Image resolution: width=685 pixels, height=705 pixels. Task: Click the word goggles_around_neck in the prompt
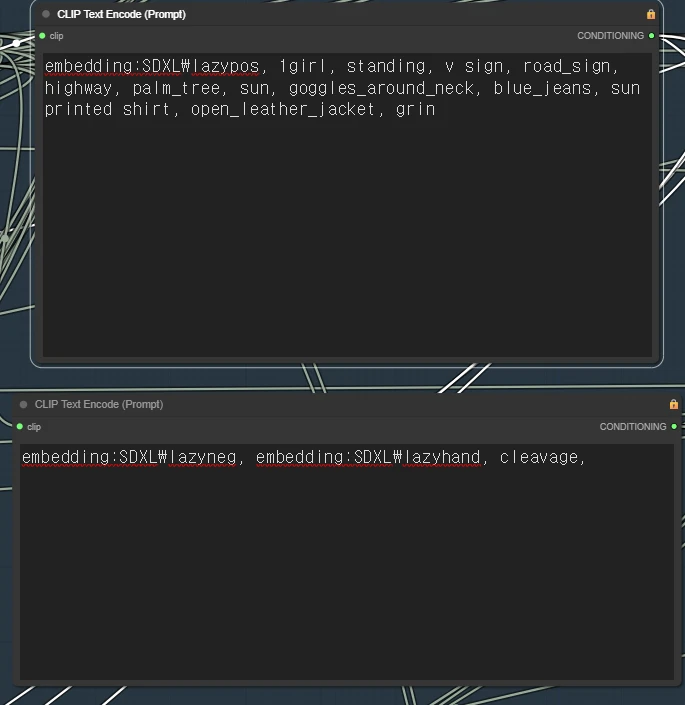pos(381,88)
